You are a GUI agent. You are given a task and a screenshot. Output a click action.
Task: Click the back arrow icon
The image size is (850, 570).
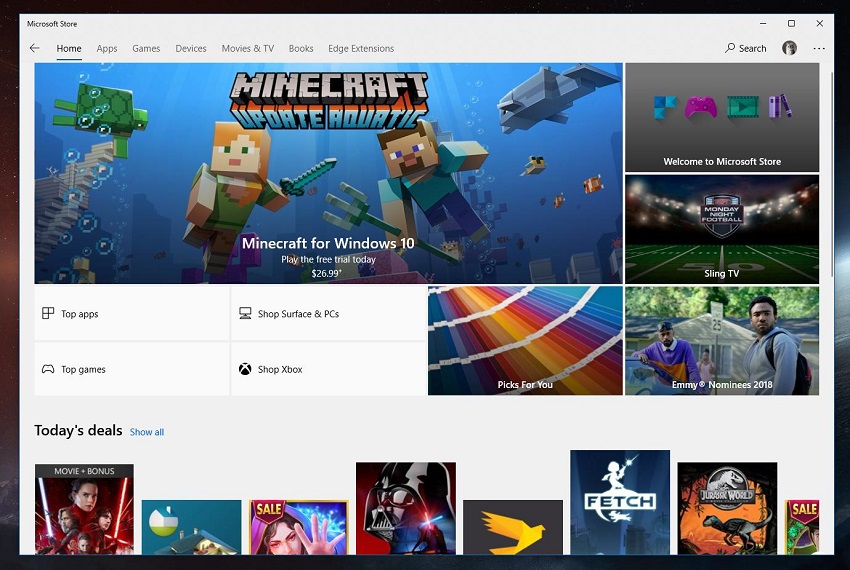[x=35, y=48]
